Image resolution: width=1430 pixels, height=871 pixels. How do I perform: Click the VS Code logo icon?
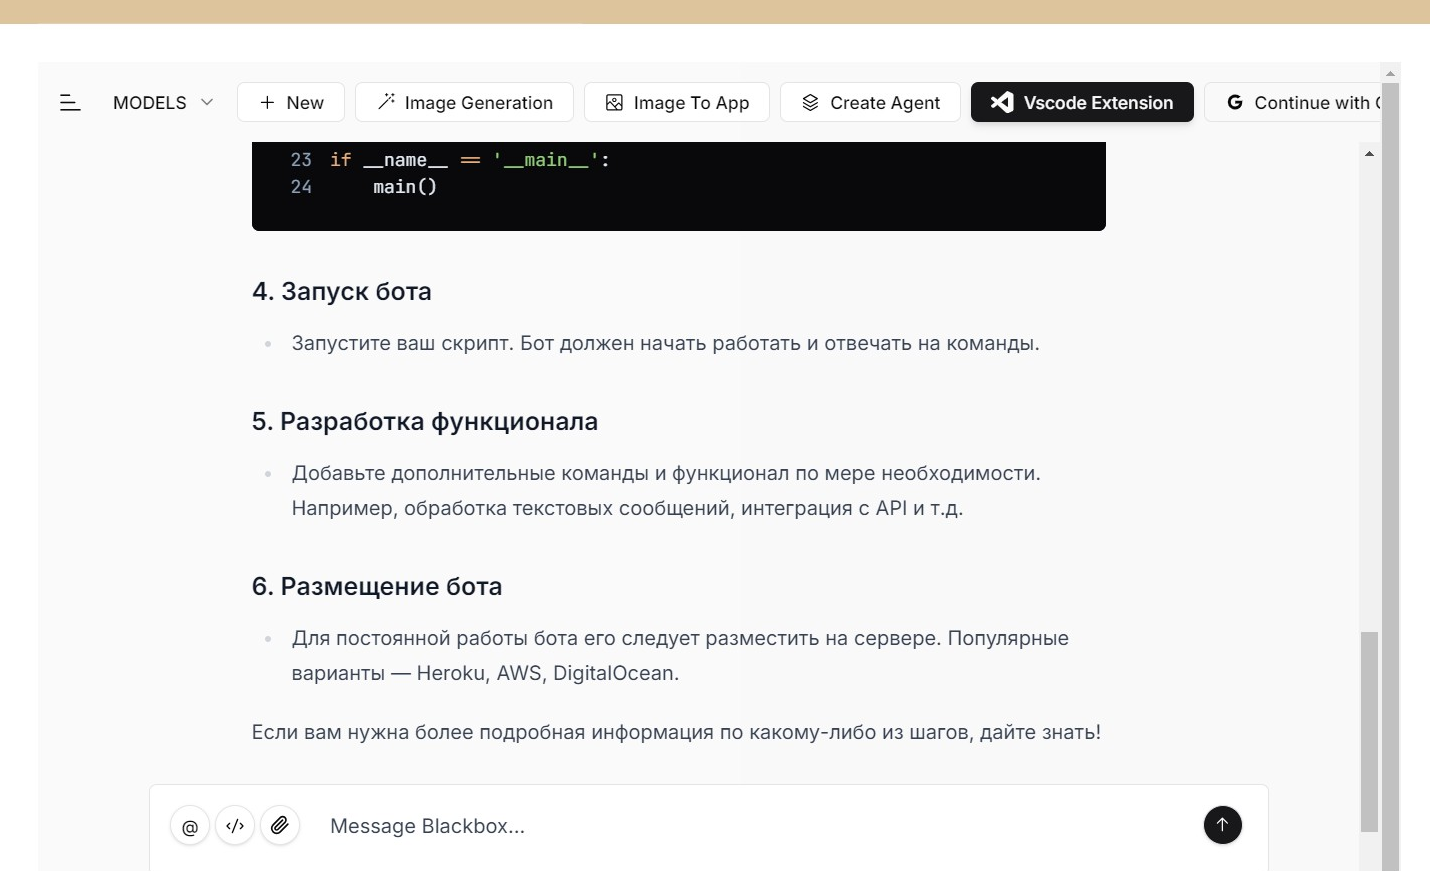(x=1002, y=102)
